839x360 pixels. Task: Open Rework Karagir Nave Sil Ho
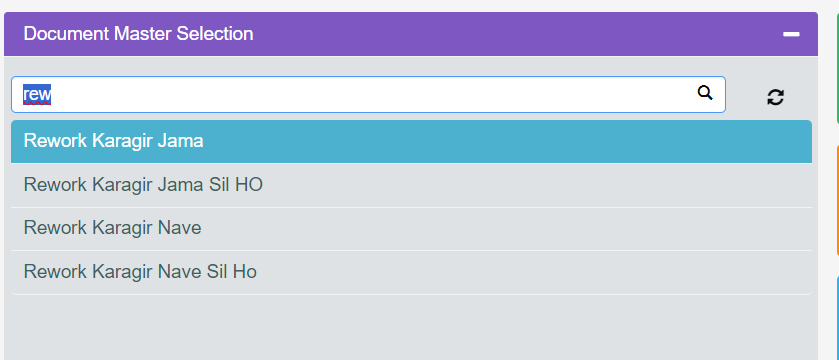(x=411, y=272)
